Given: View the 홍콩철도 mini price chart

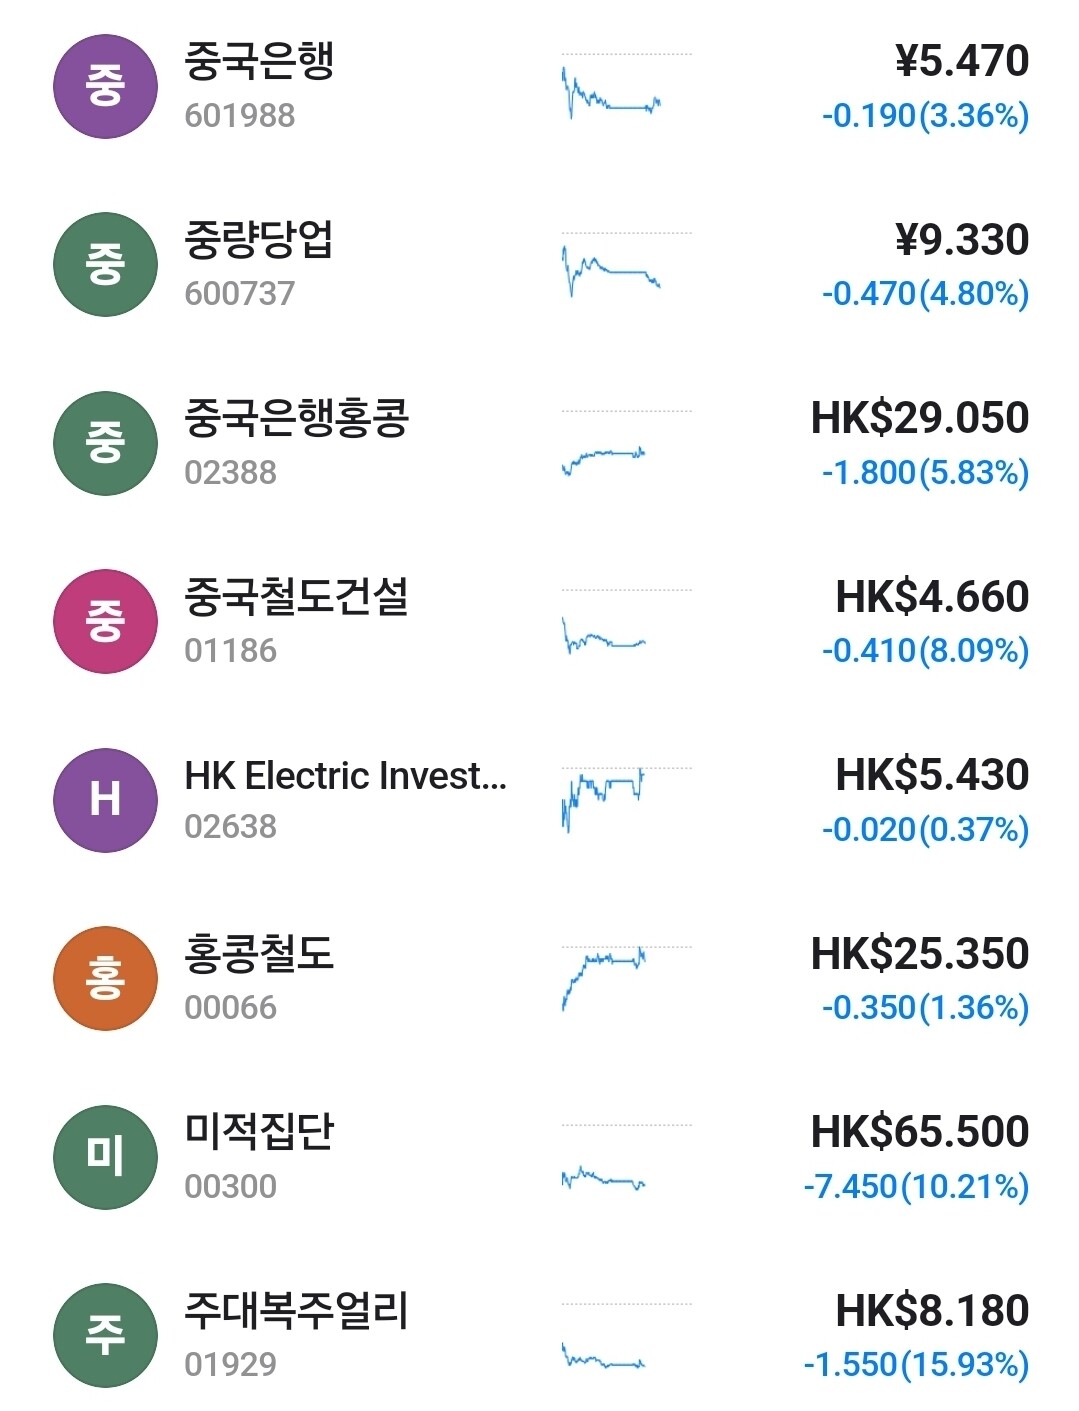Looking at the screenshot, I should [605, 977].
